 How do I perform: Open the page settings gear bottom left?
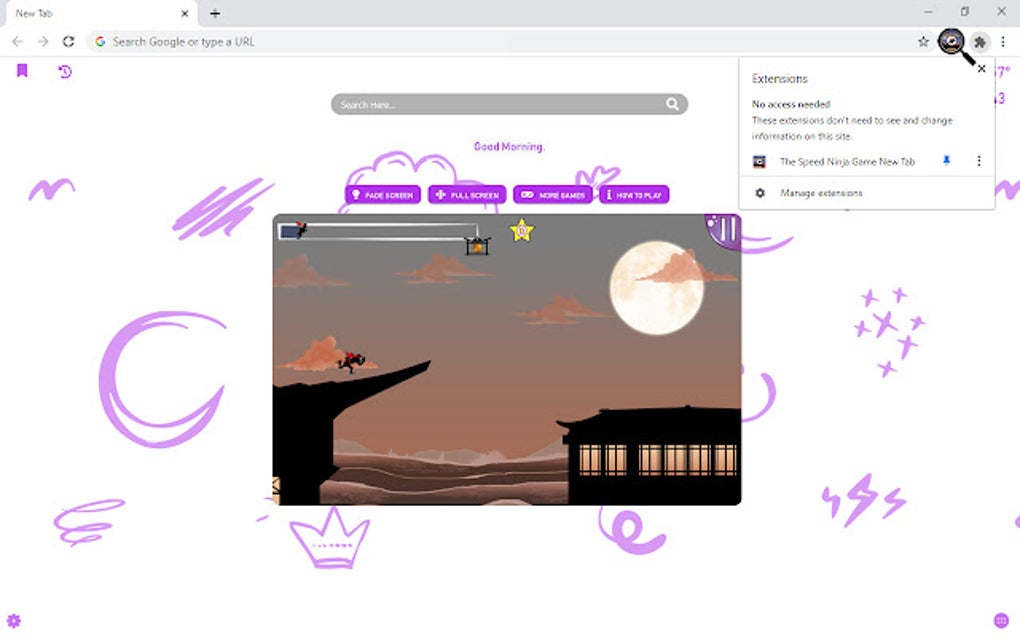coord(16,620)
